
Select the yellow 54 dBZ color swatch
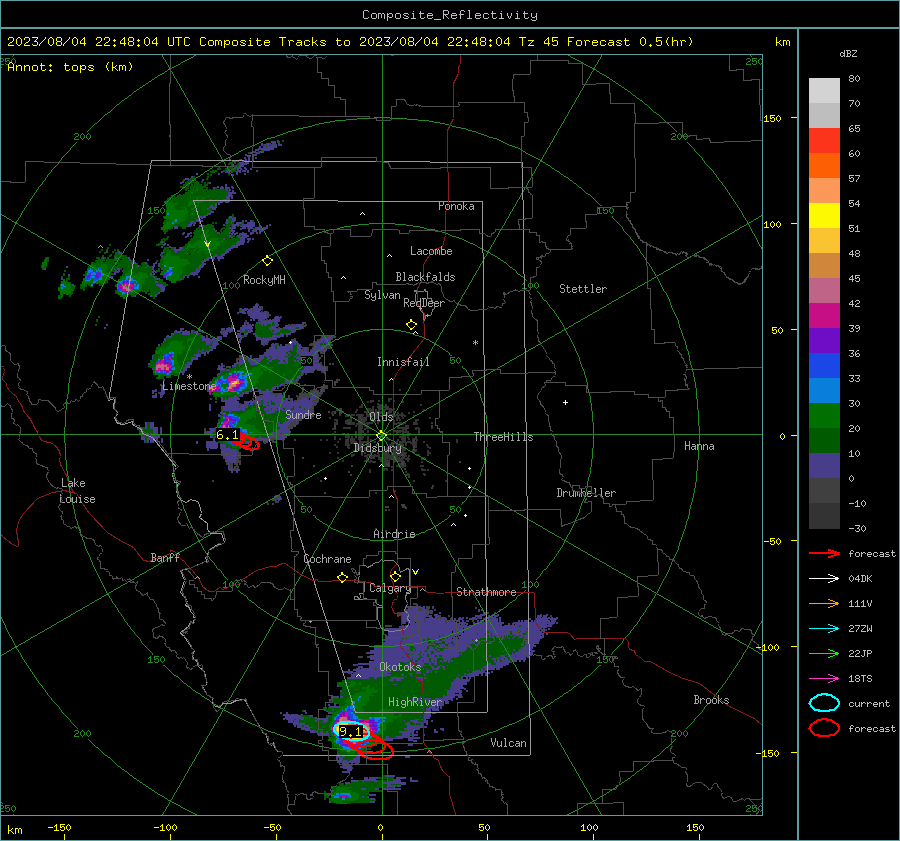coord(824,215)
